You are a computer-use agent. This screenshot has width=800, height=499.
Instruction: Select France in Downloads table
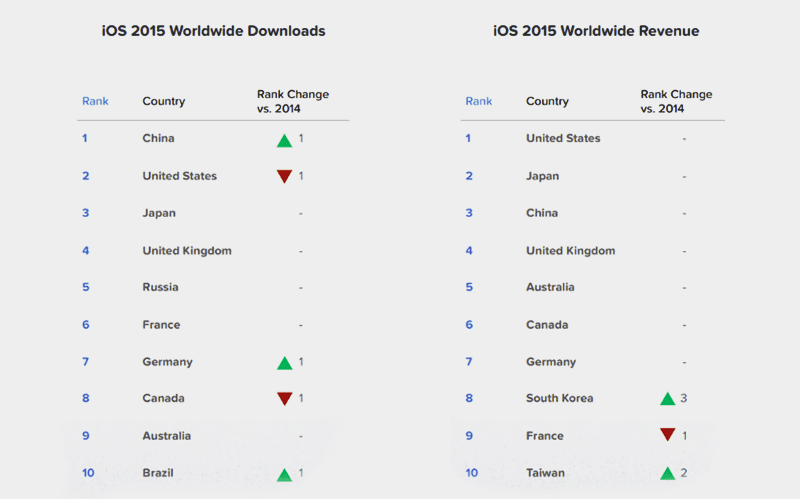pos(161,325)
